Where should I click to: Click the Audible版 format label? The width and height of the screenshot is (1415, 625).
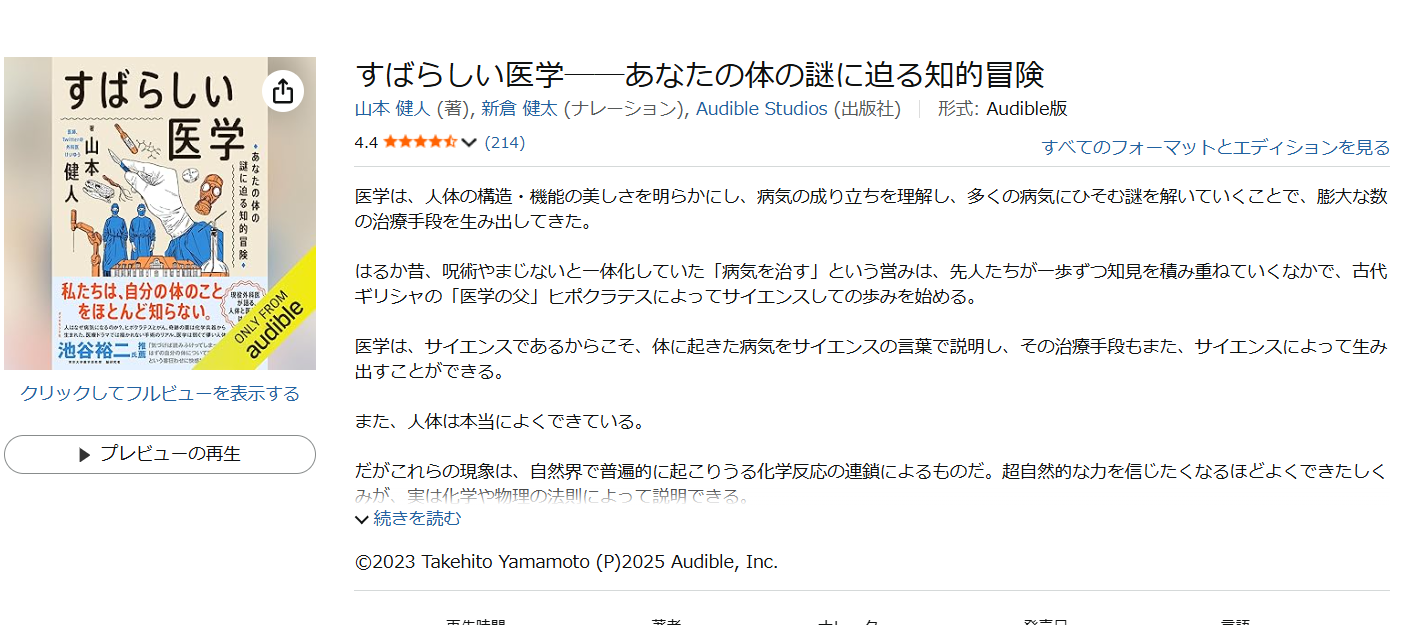click(x=1027, y=109)
